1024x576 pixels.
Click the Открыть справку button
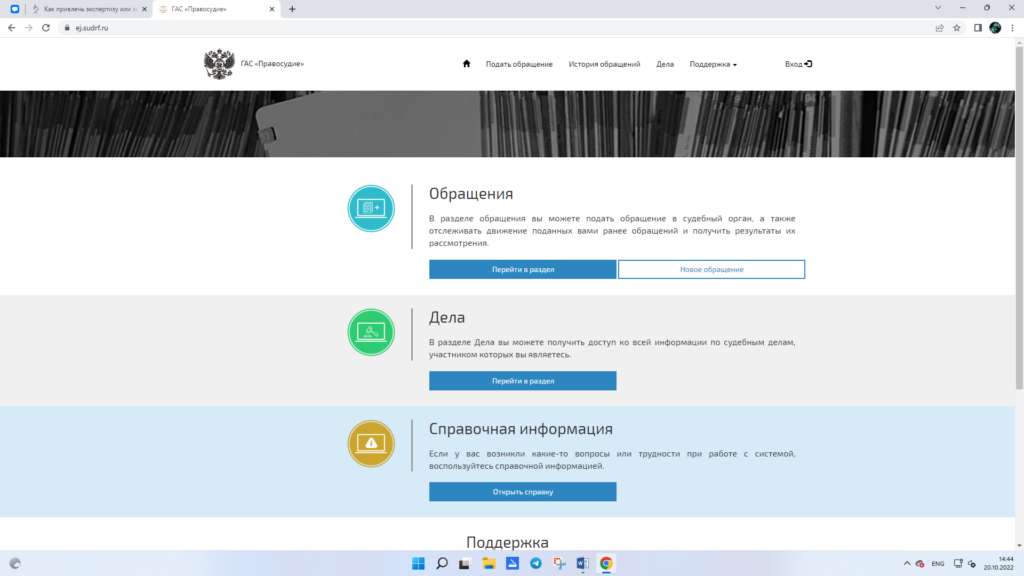[522, 492]
